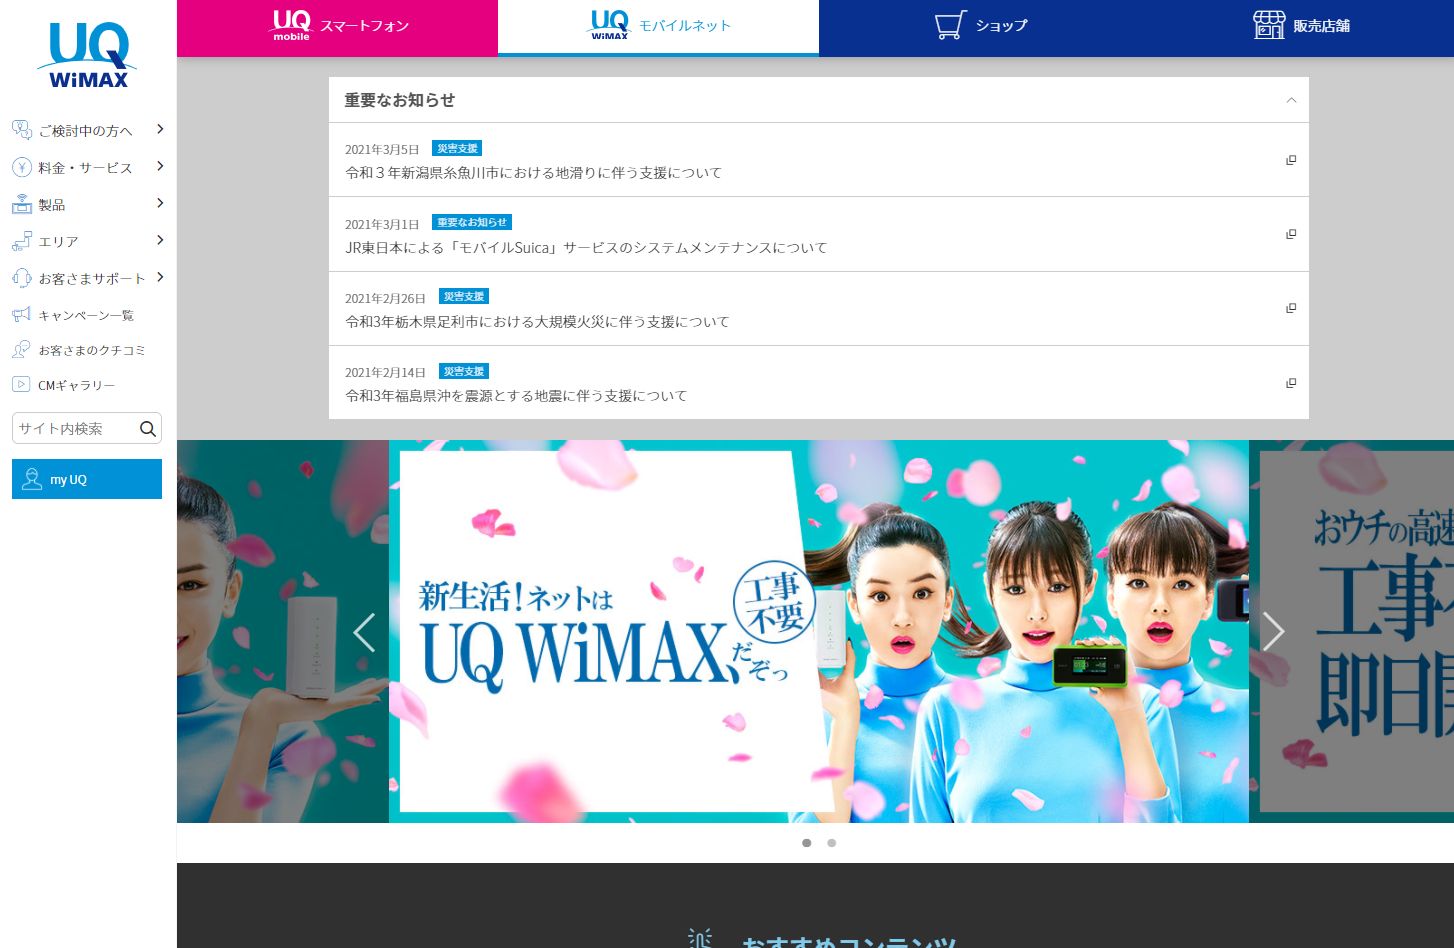Collapse the 重要なお知らせ panel
This screenshot has width=1454, height=948.
[1291, 100]
